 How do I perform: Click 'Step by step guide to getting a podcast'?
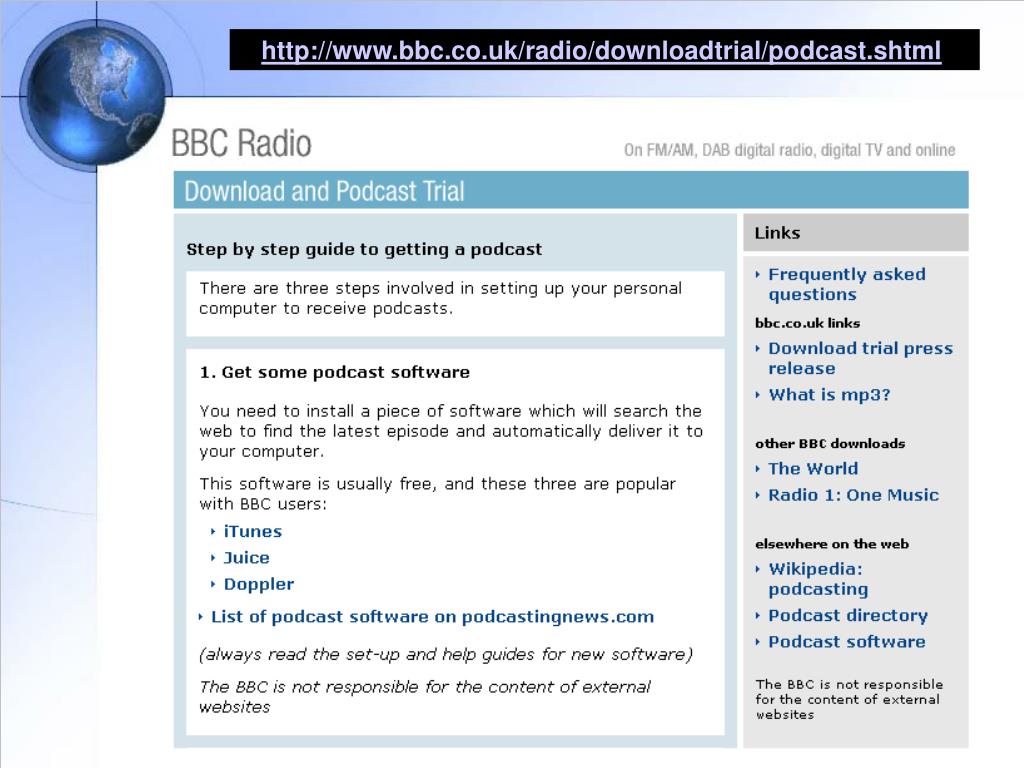[364, 249]
